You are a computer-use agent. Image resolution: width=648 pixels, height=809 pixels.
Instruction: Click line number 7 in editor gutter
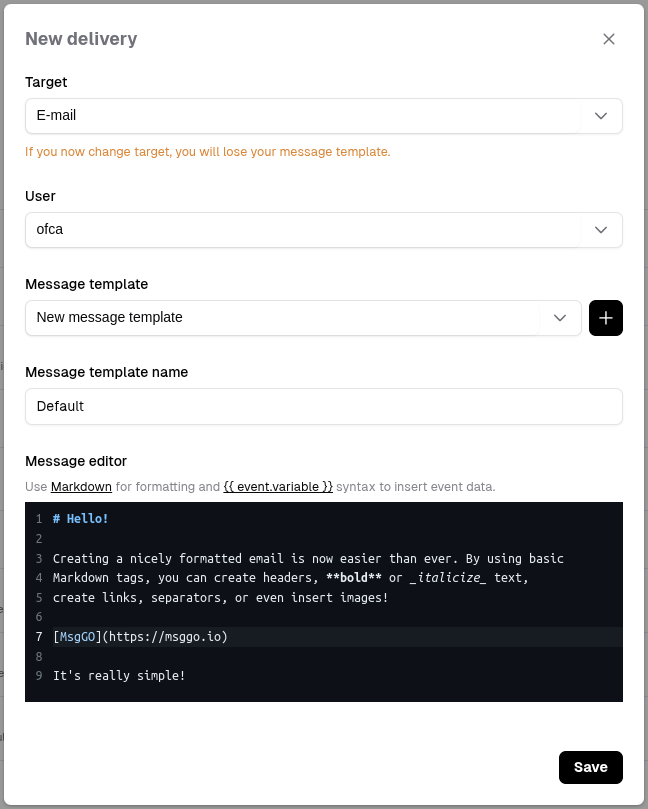click(38, 637)
